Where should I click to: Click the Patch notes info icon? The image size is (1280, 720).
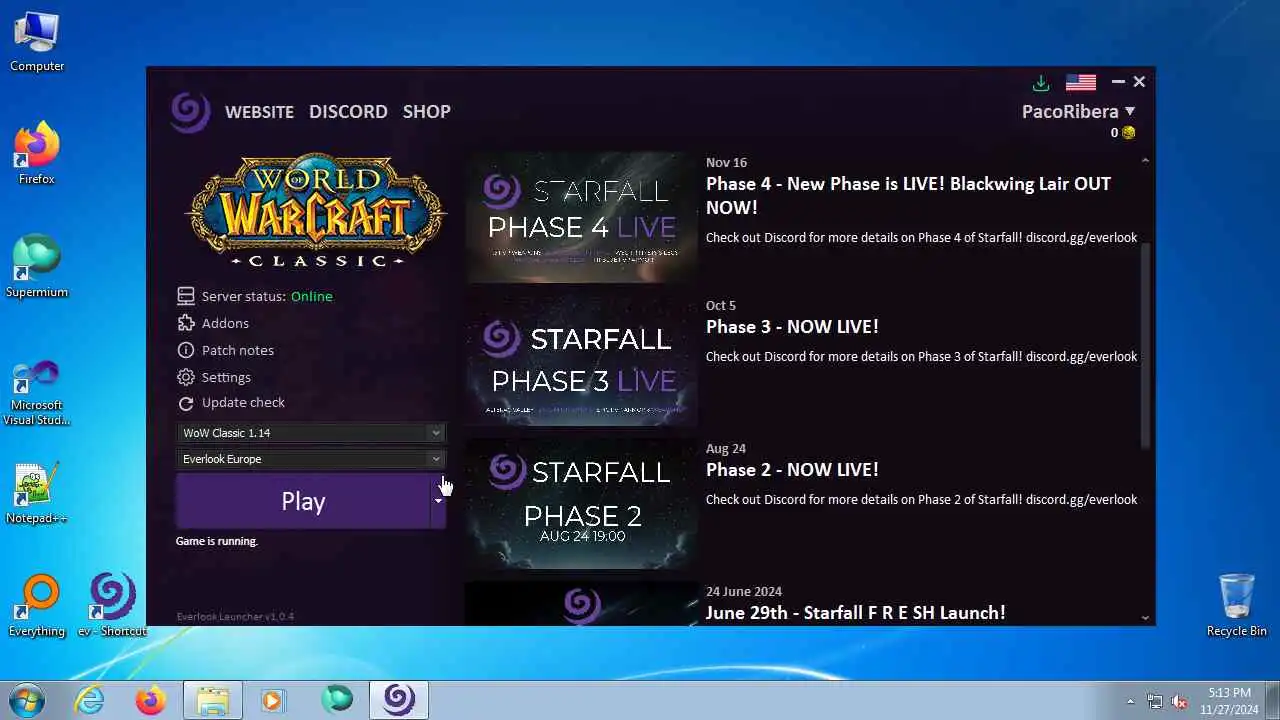pos(186,350)
